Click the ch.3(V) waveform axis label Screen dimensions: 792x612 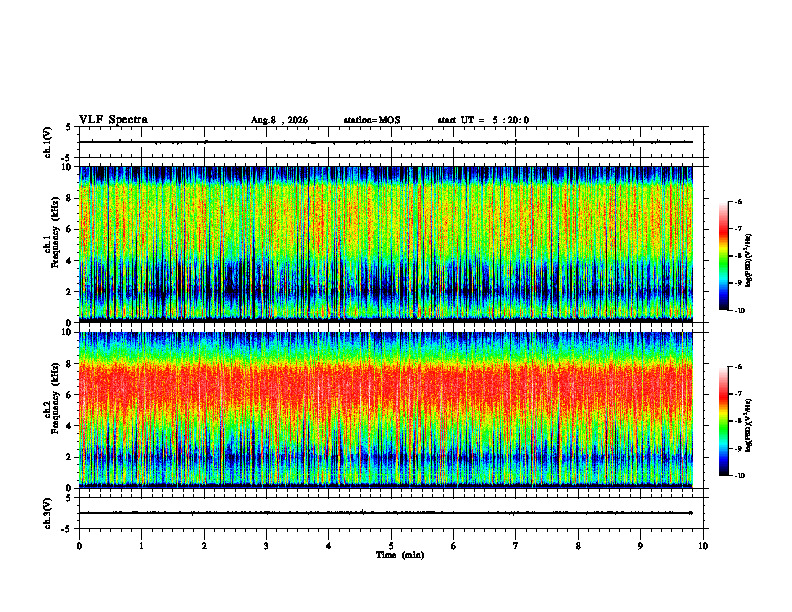(x=48, y=513)
